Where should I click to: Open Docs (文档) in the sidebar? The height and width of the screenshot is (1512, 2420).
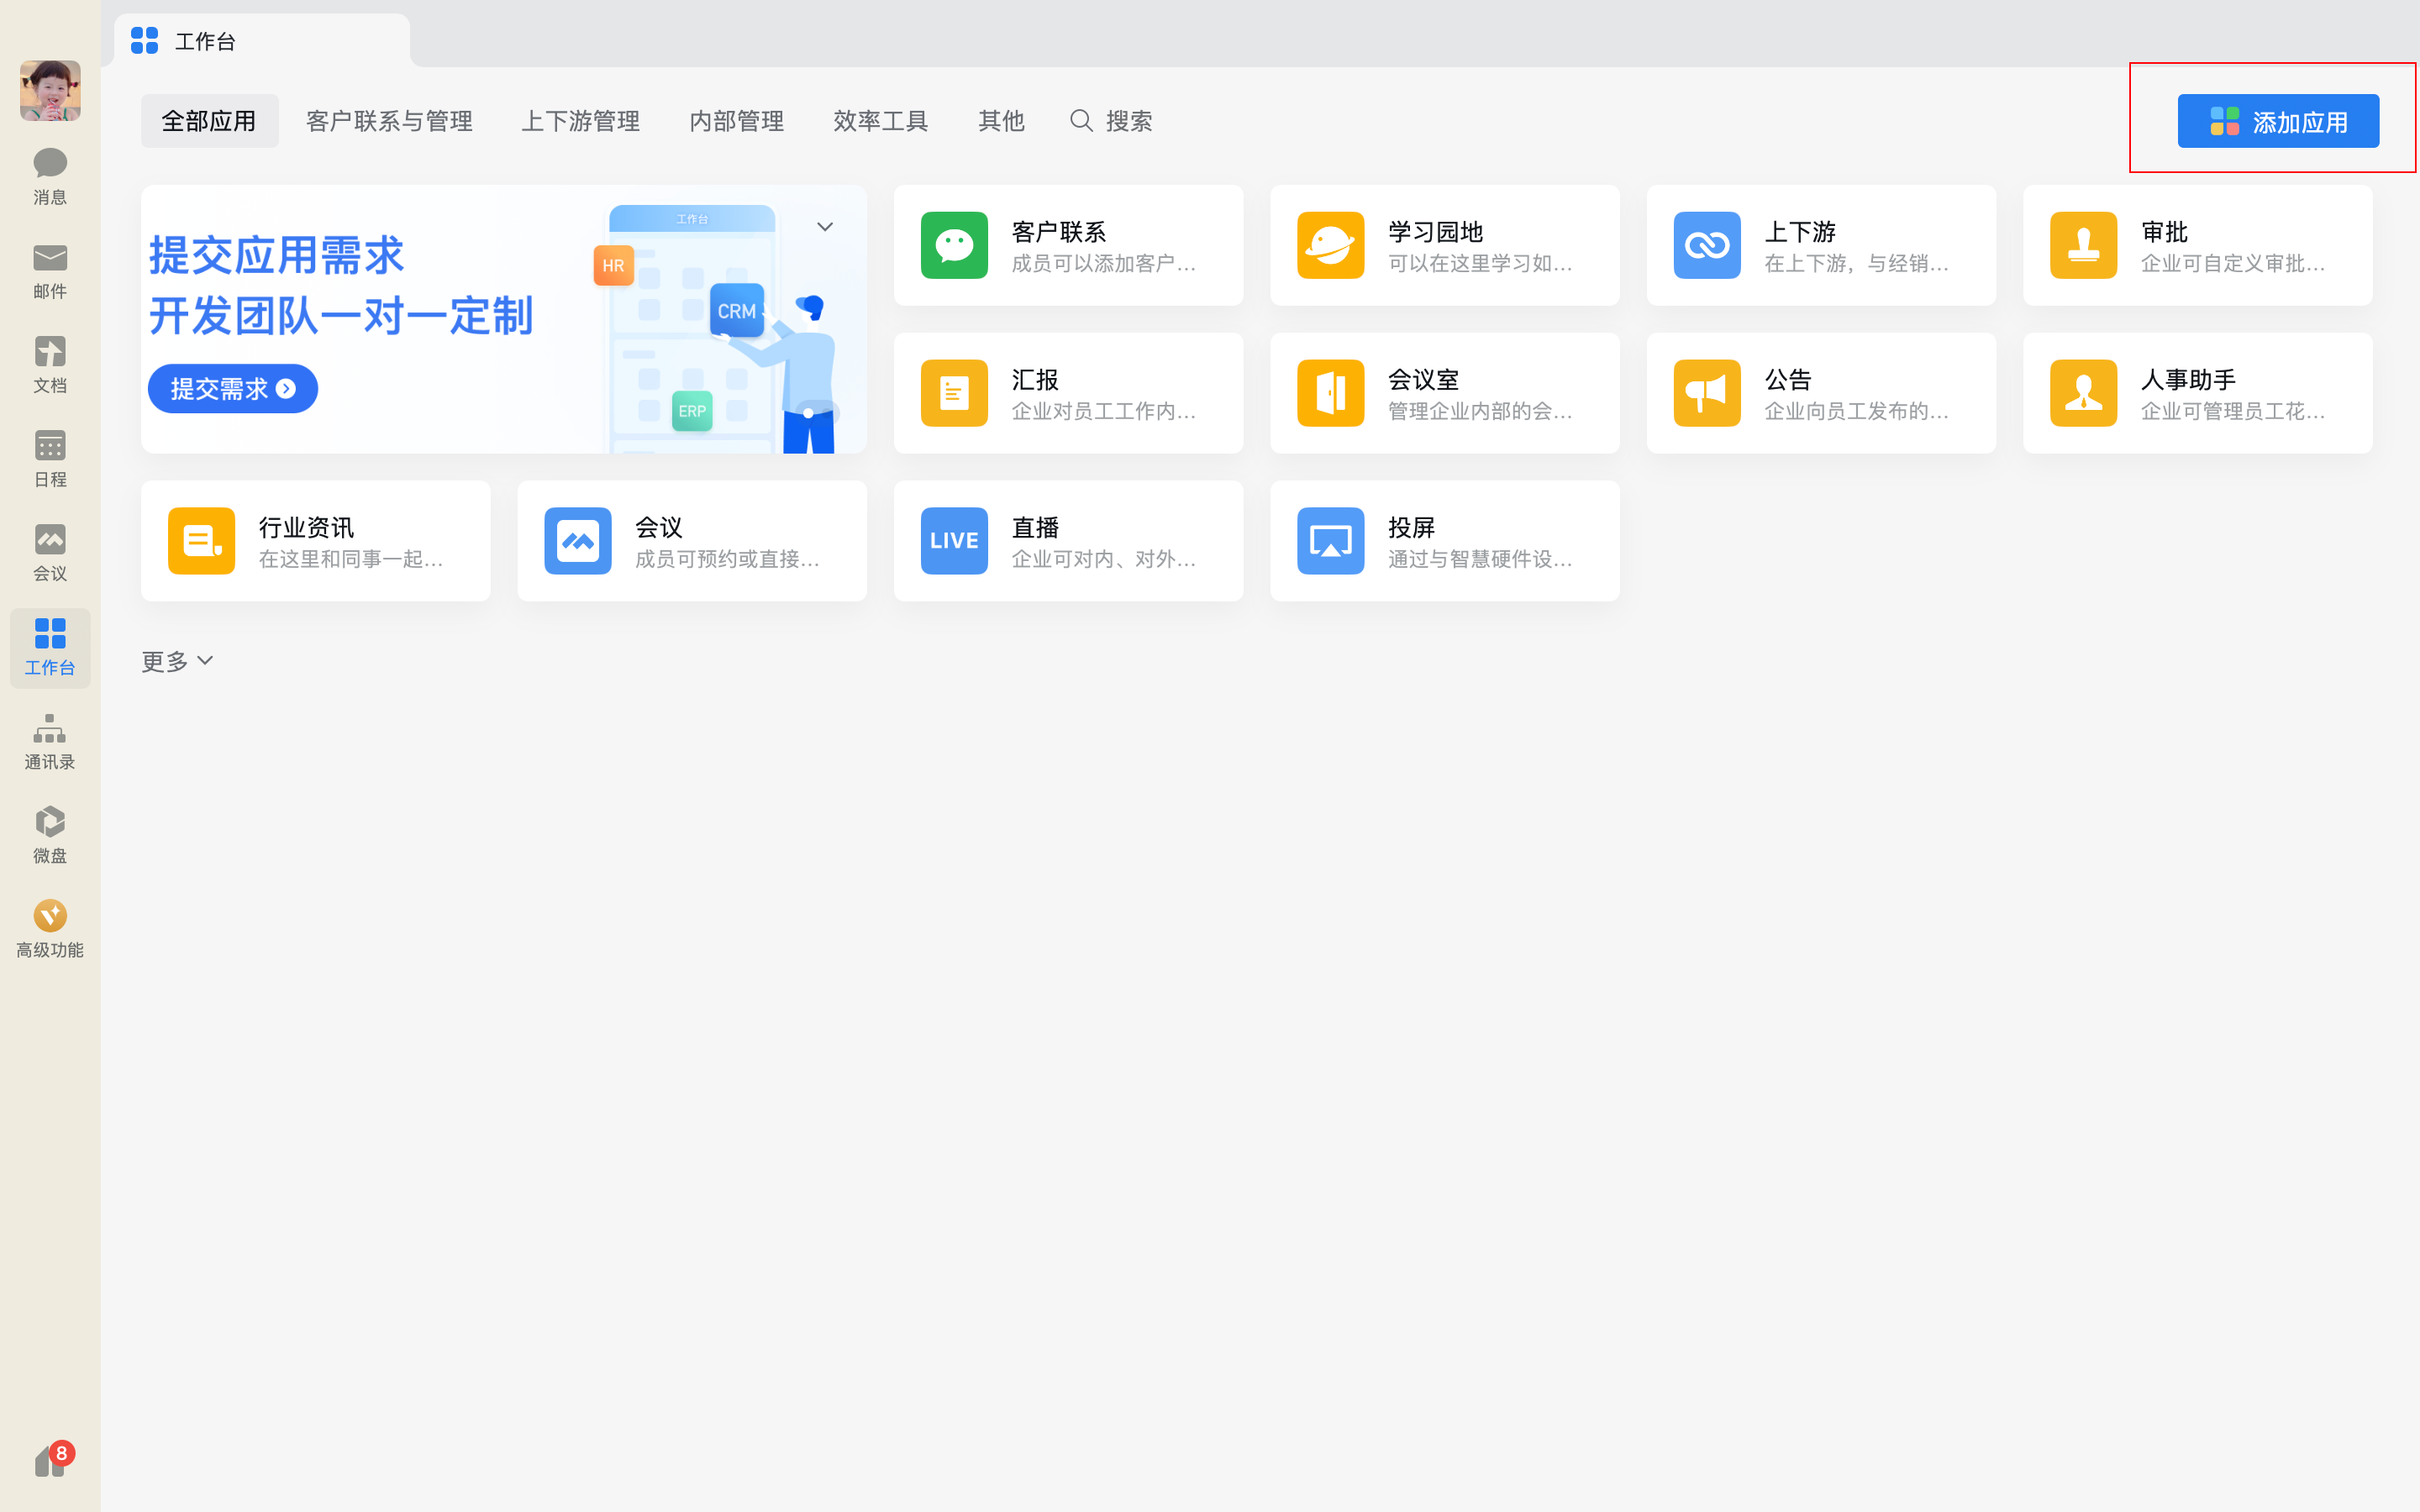50,364
